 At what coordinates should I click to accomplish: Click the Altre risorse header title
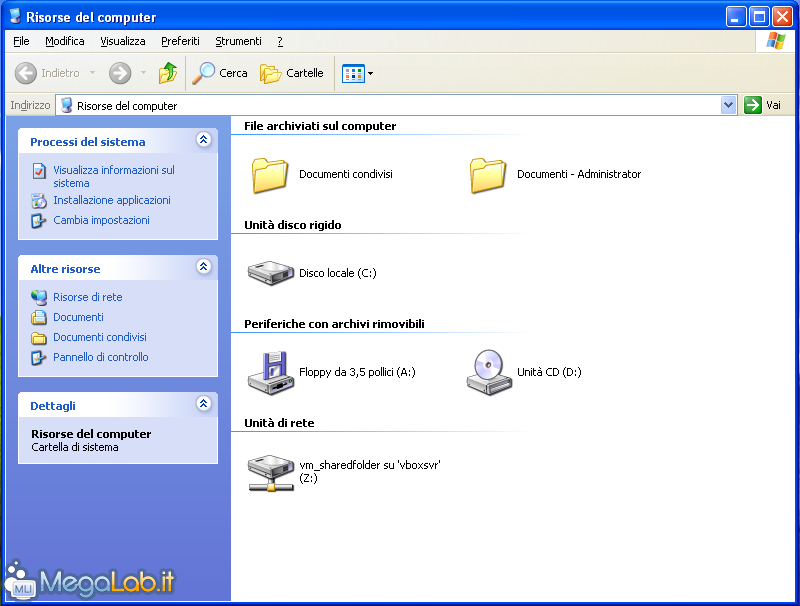pyautogui.click(x=65, y=269)
